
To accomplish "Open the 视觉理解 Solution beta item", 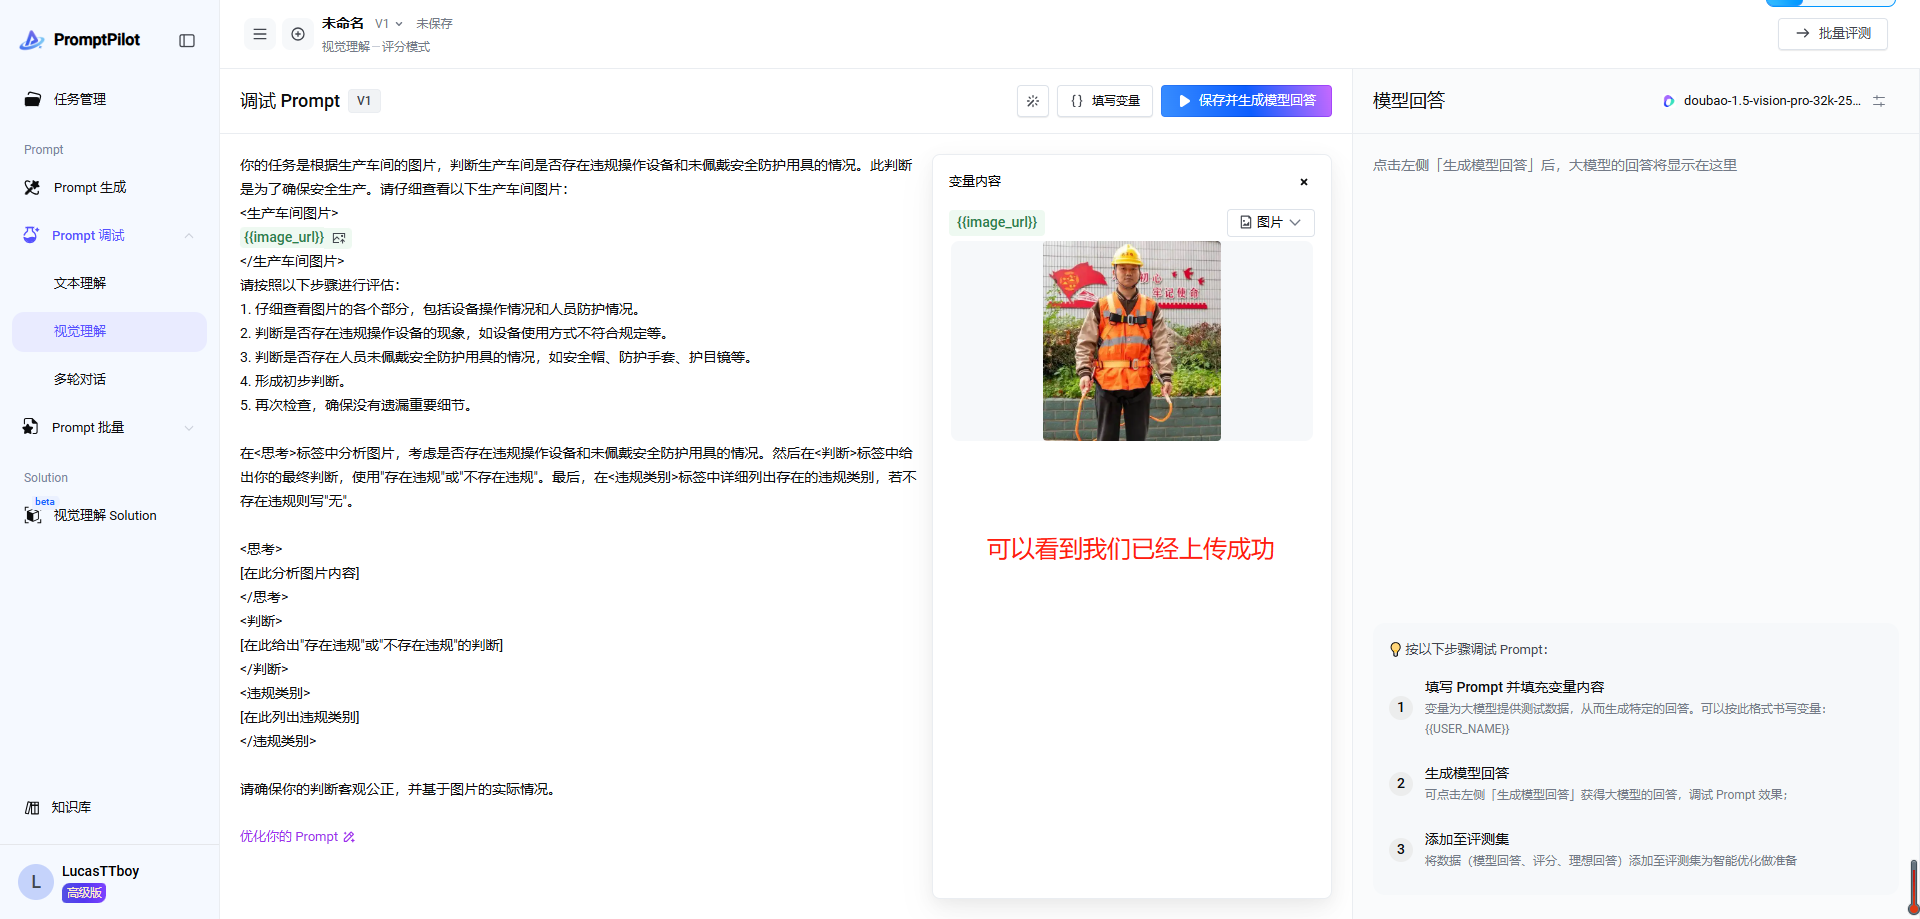I will pyautogui.click(x=104, y=515).
